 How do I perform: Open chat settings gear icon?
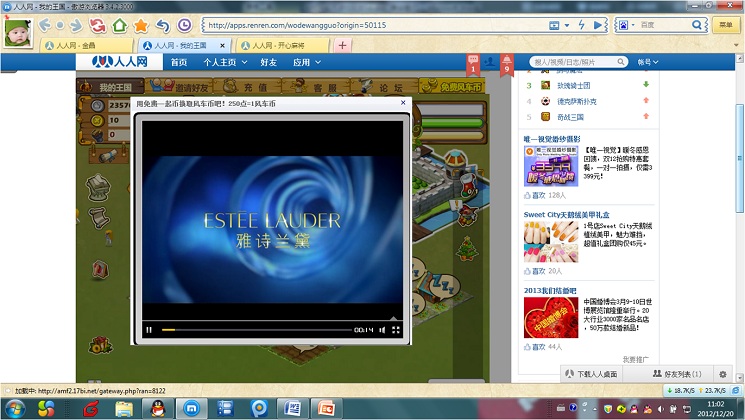[723, 374]
